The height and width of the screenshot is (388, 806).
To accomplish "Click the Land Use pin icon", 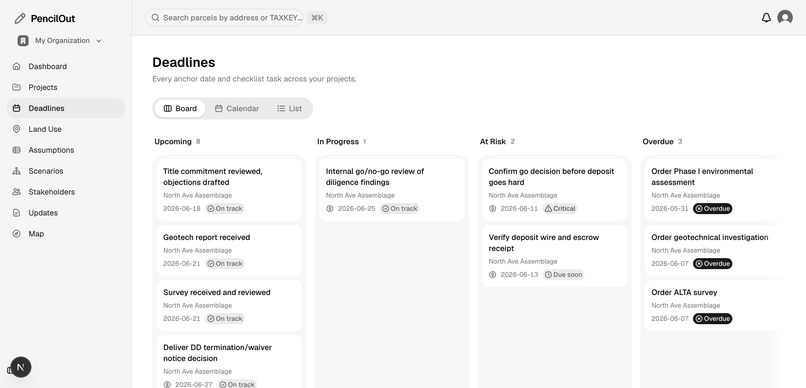I will [16, 129].
